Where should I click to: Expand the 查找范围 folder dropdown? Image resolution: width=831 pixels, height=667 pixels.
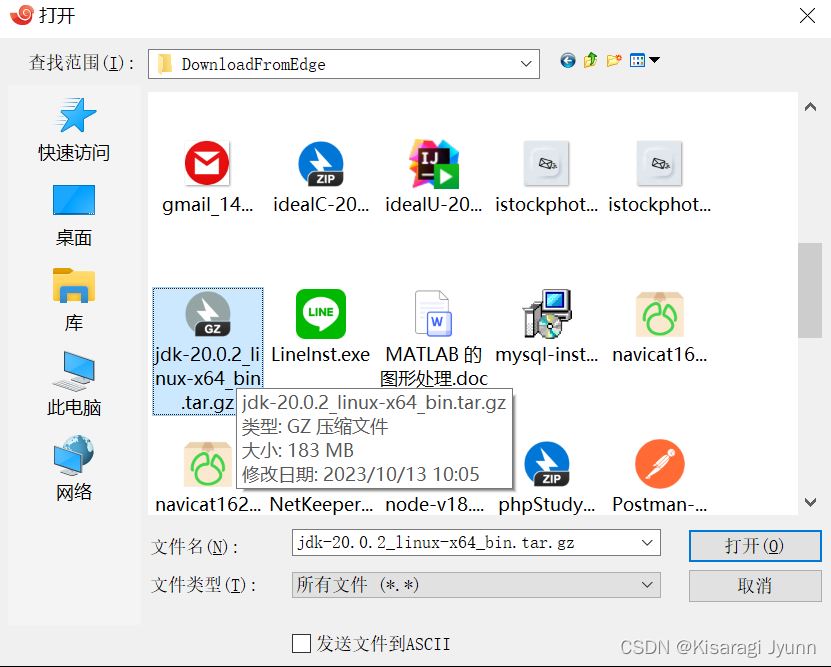(526, 64)
